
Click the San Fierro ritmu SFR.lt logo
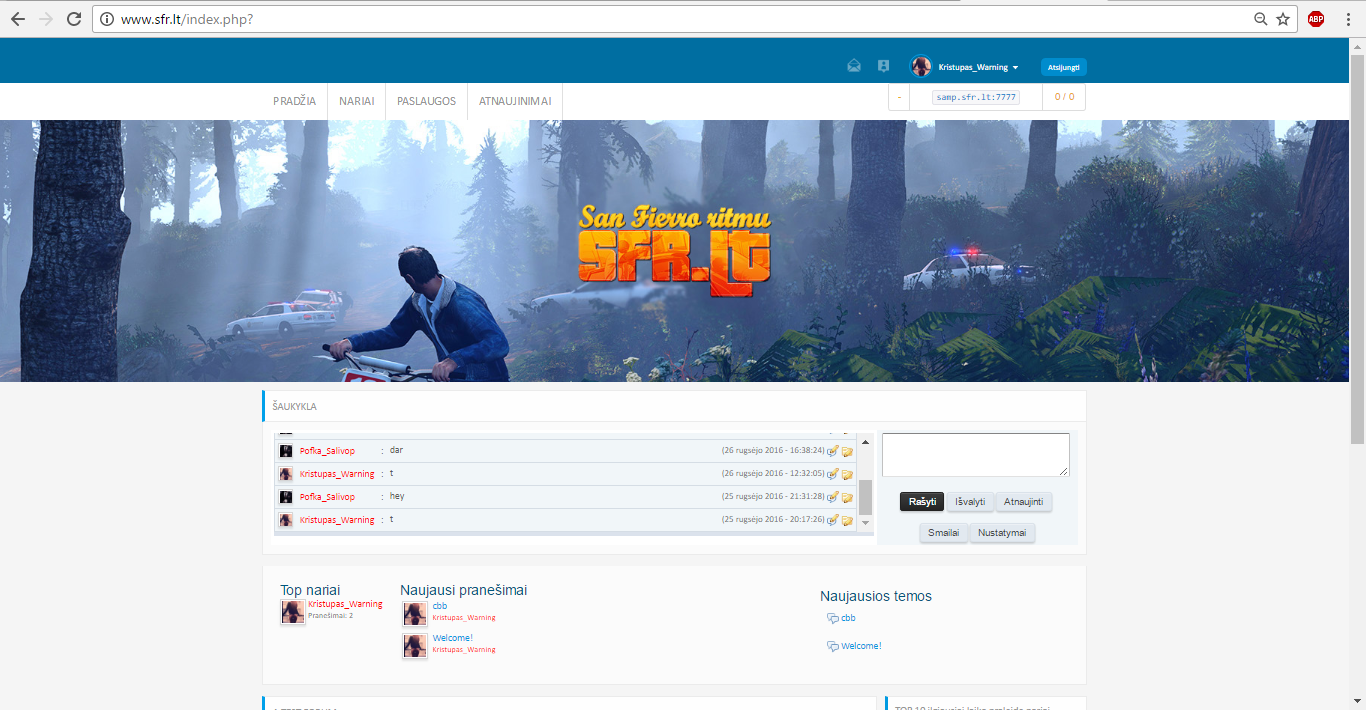click(x=675, y=250)
